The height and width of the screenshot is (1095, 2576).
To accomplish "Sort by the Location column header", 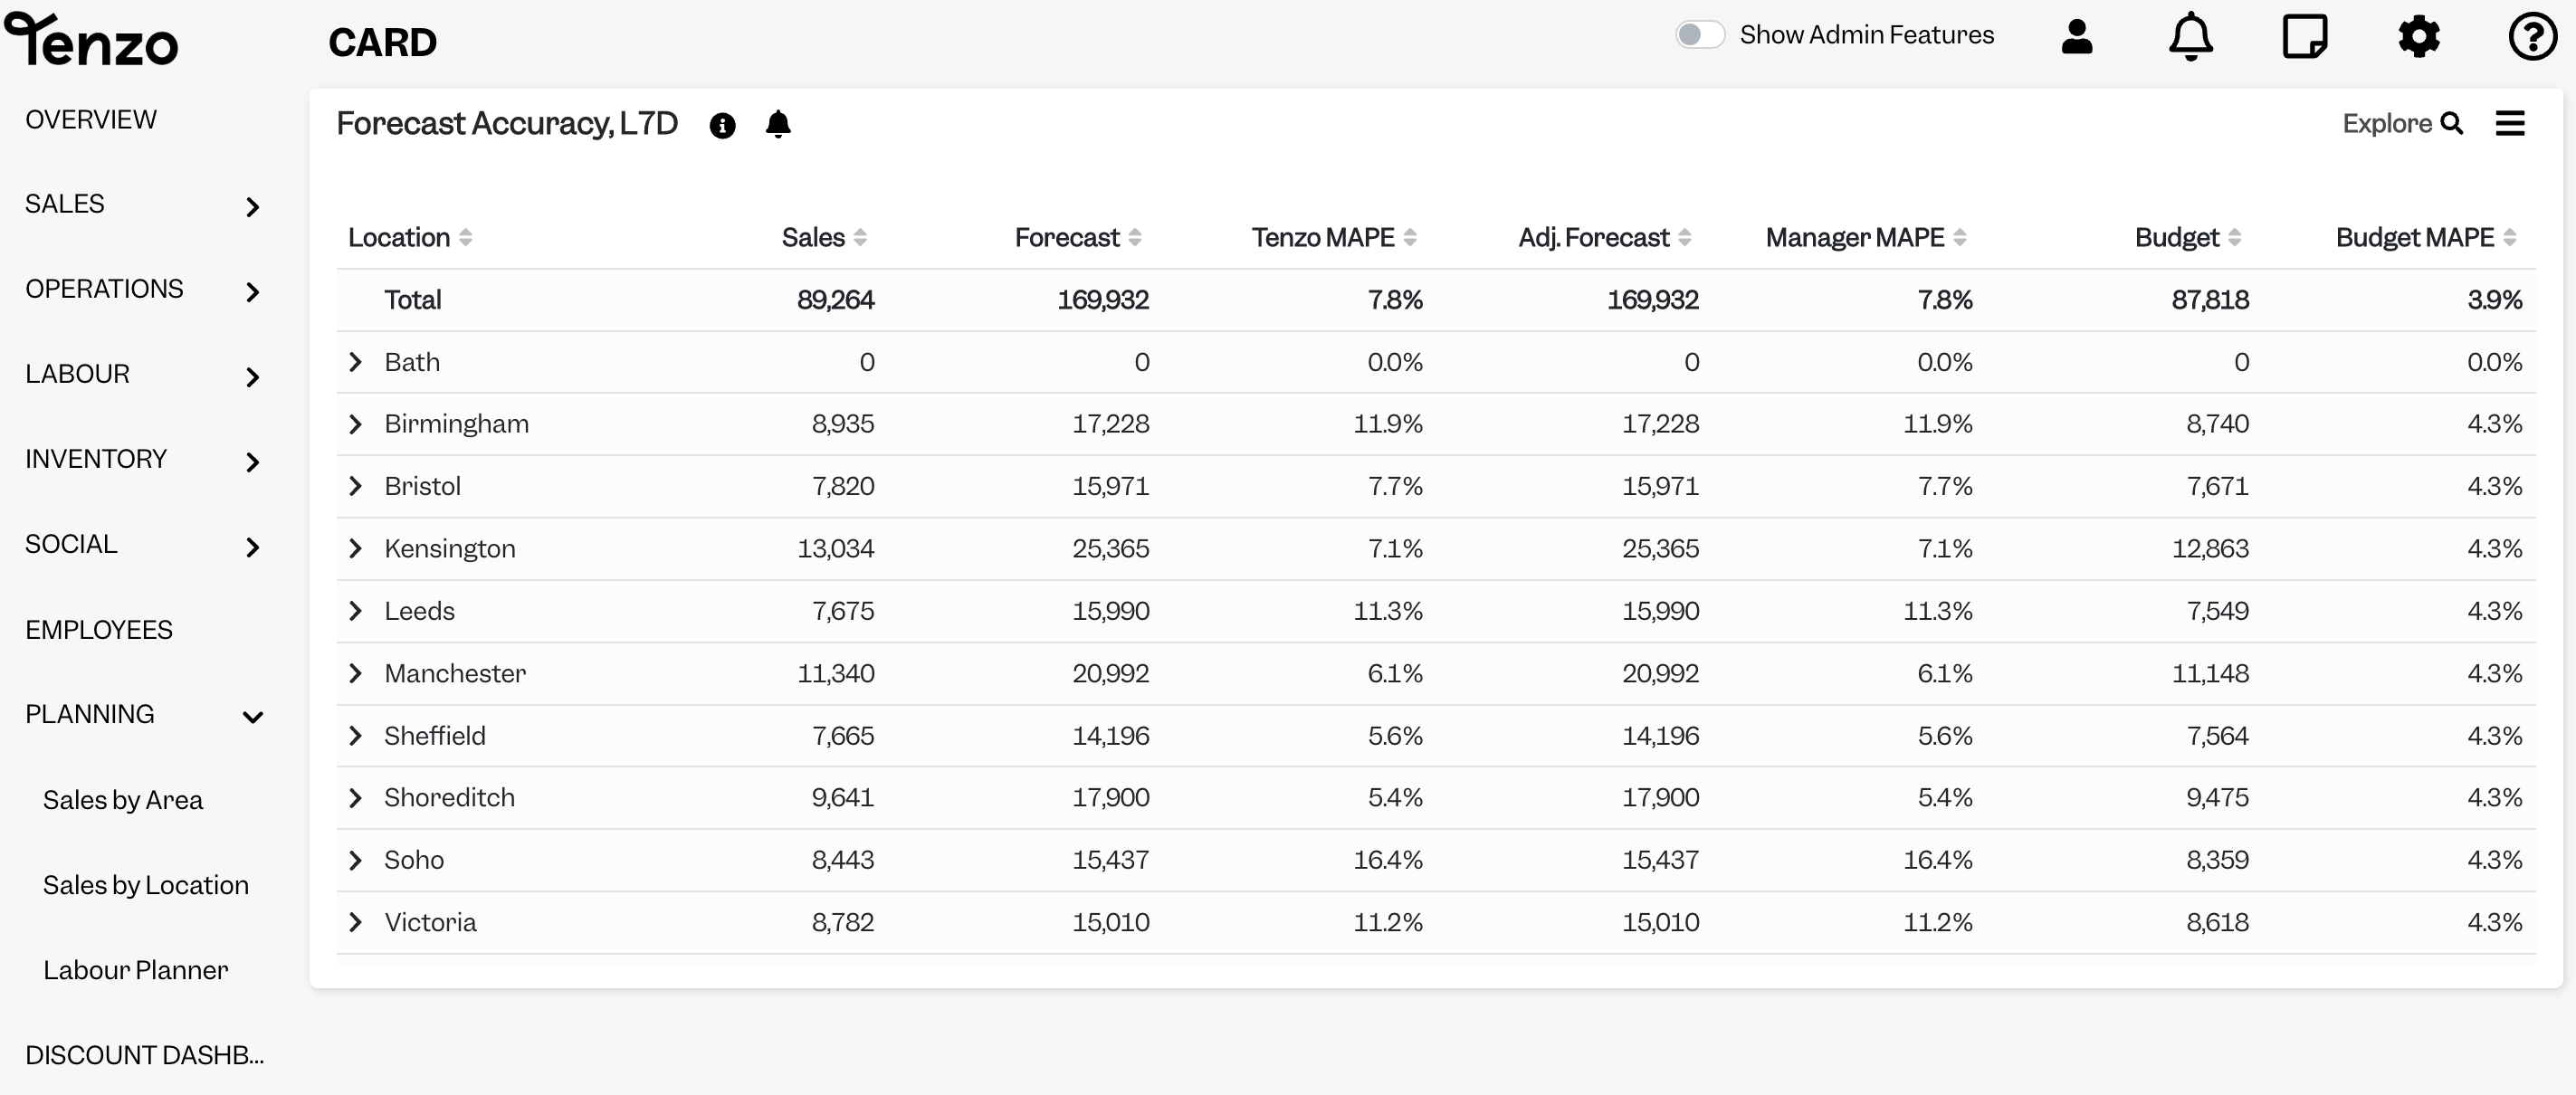I will (410, 237).
